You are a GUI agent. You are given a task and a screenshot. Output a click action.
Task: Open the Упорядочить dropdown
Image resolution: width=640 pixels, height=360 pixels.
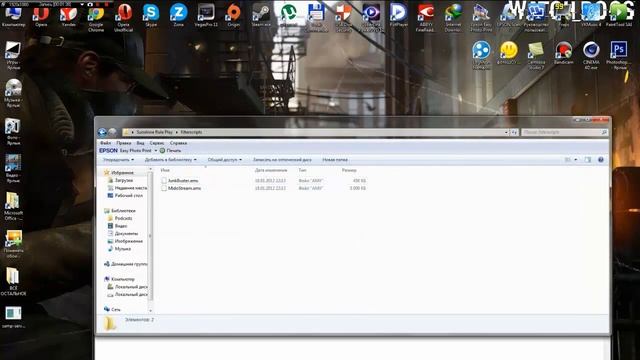tap(118, 160)
